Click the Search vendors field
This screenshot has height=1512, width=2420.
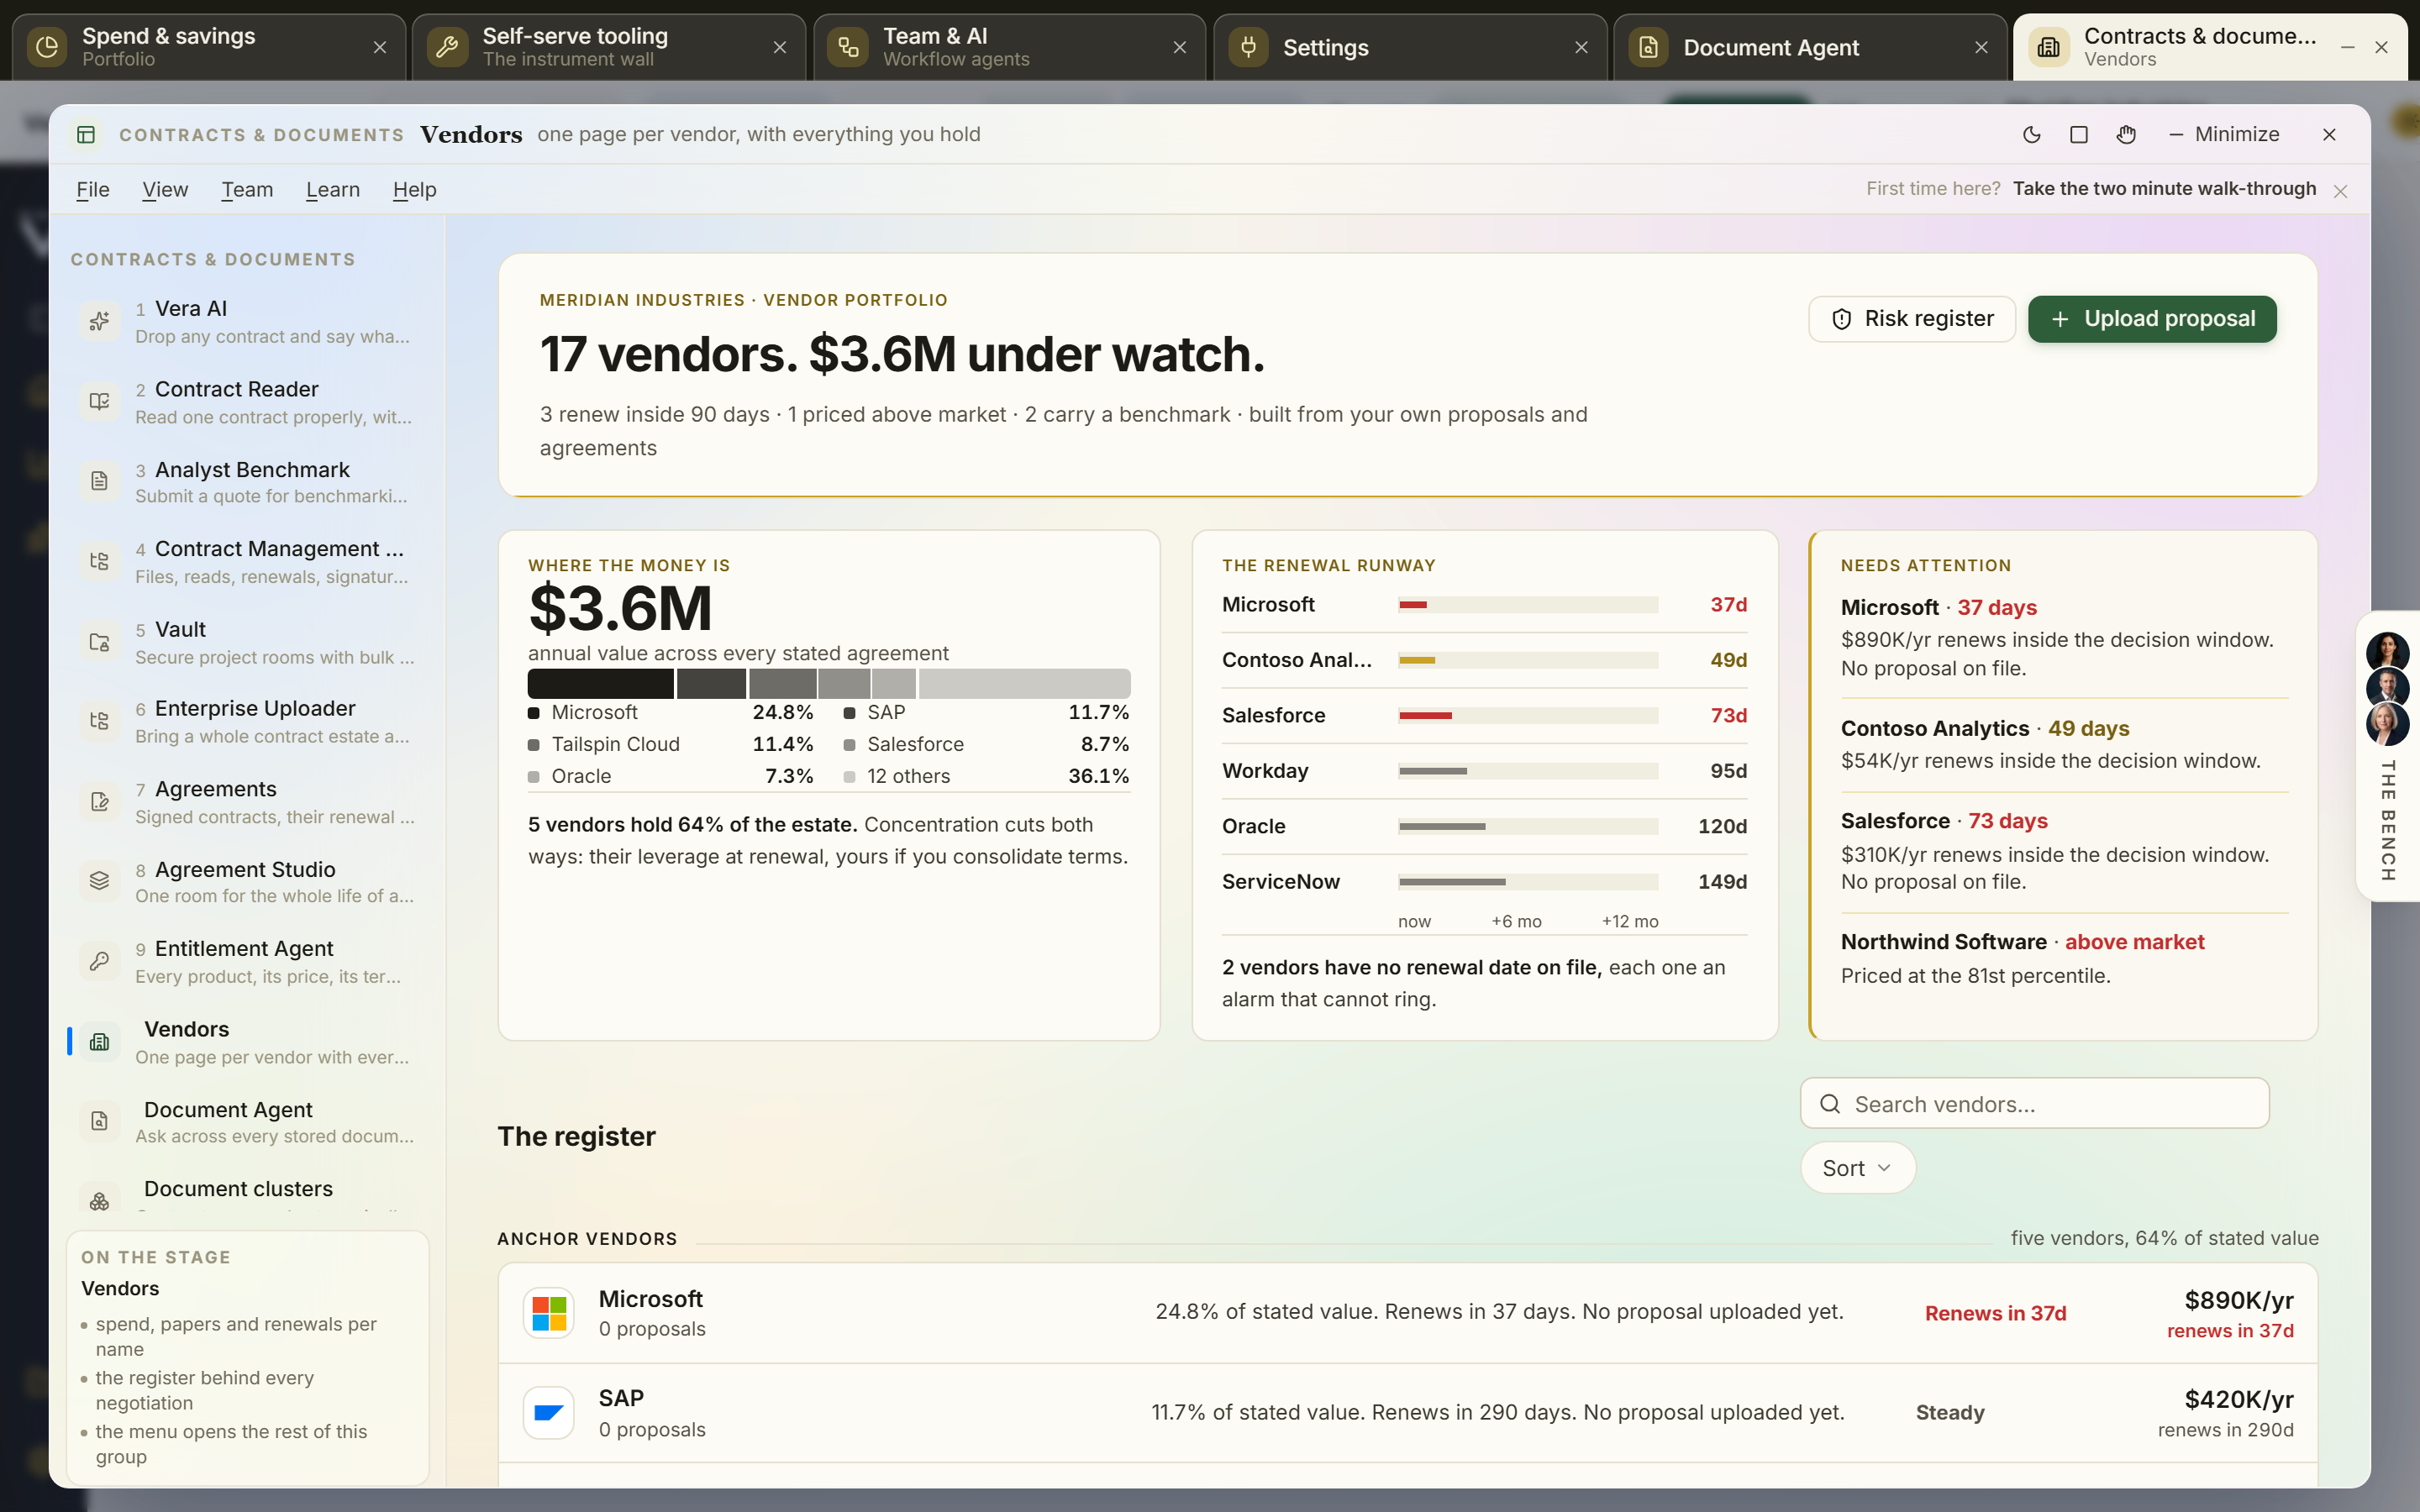pos(2034,1103)
